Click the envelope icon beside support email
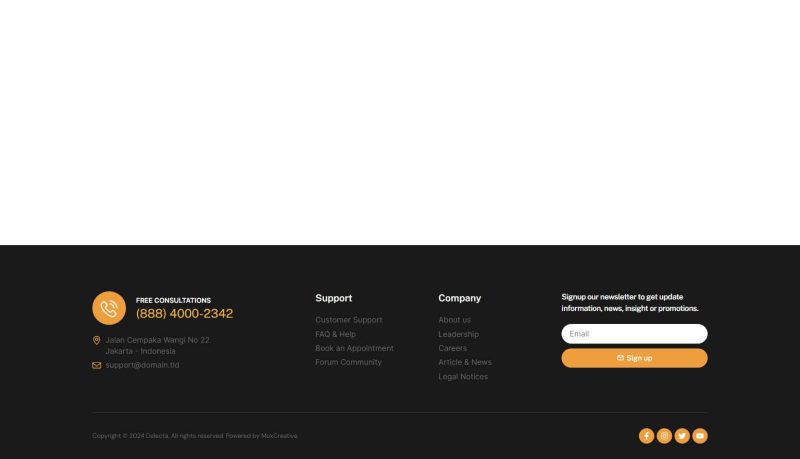800x459 pixels. (97, 365)
